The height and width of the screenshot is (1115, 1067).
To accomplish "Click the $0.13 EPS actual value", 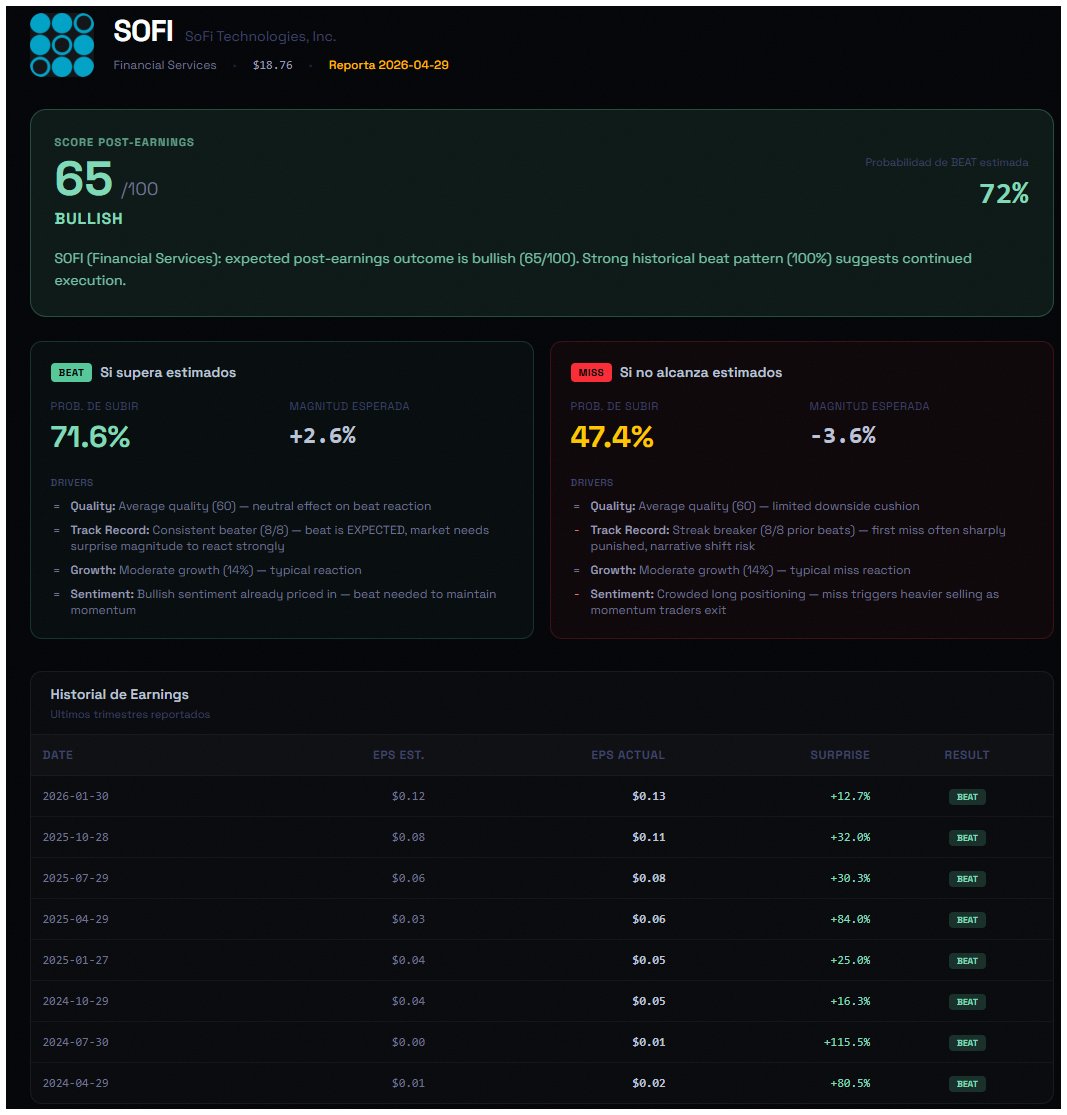I will pyautogui.click(x=649, y=796).
